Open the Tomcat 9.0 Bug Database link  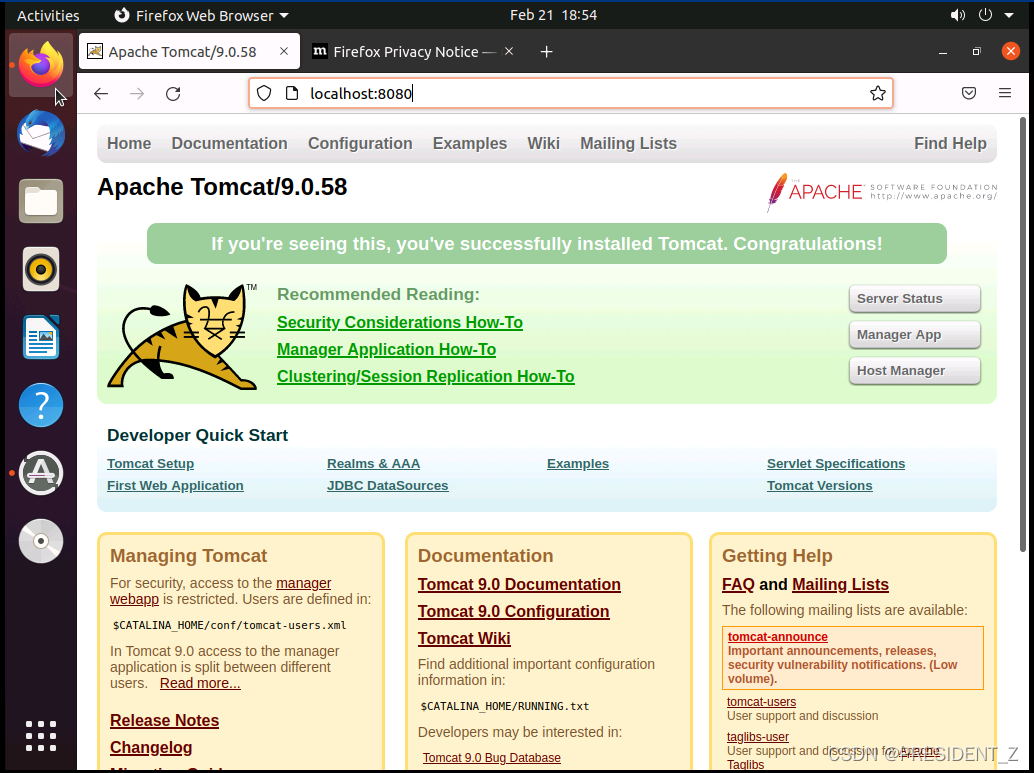click(x=491, y=758)
